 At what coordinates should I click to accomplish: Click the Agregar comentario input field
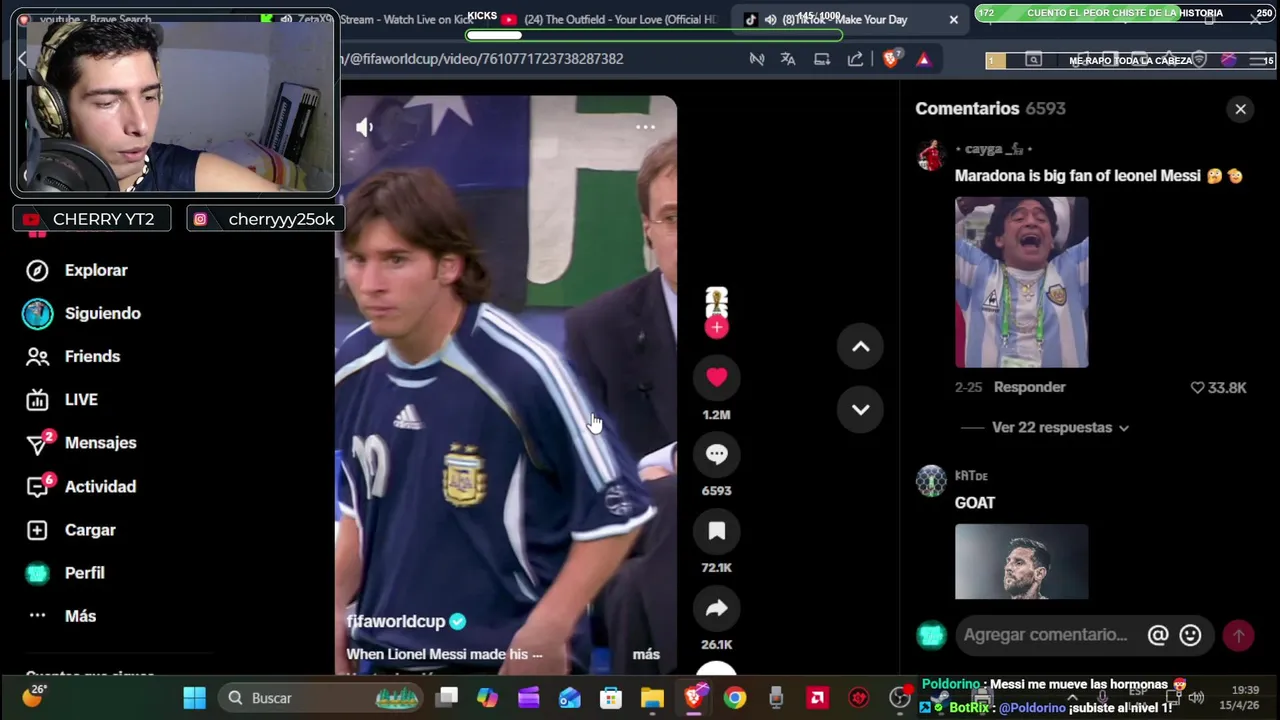1045,635
